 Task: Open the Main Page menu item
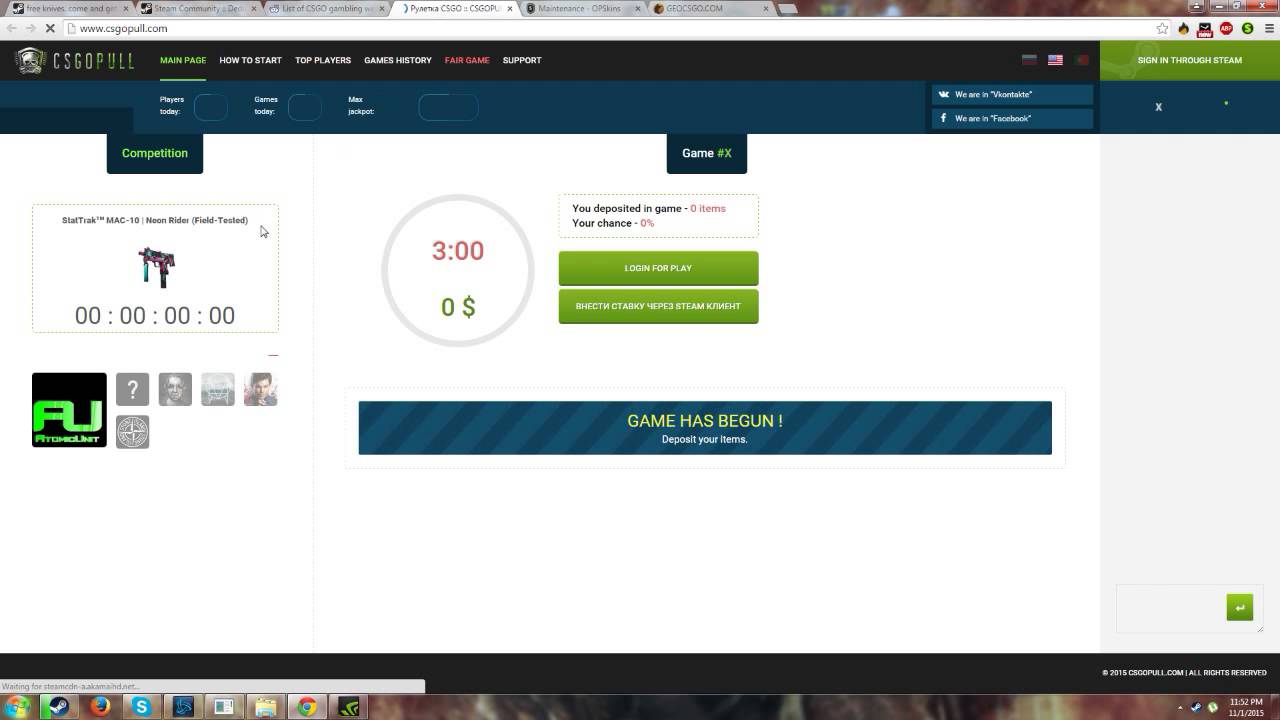(x=183, y=60)
